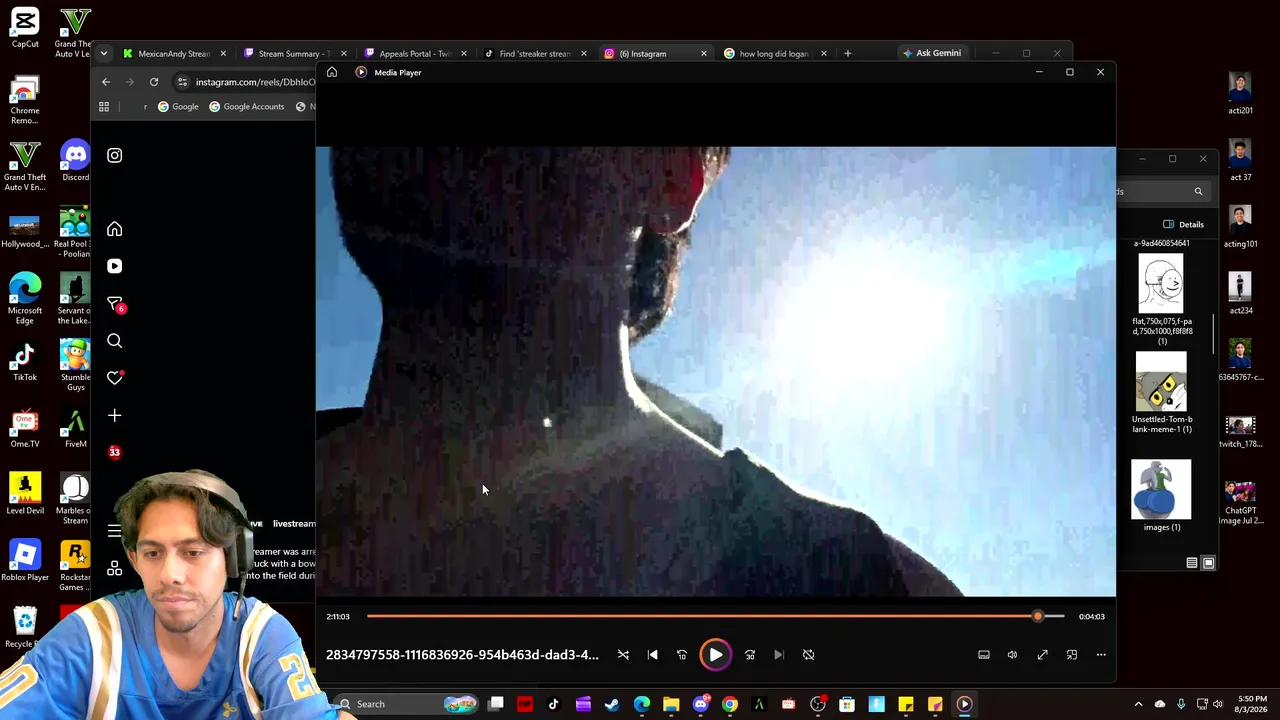Switch to the TikTok 'Find streaker stream' tab
Image resolution: width=1280 pixels, height=720 pixels.
[533, 54]
